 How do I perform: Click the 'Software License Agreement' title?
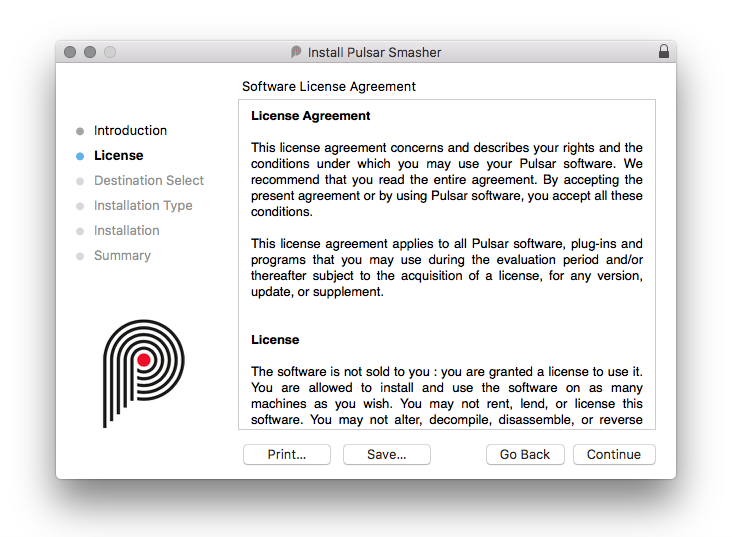(x=329, y=87)
